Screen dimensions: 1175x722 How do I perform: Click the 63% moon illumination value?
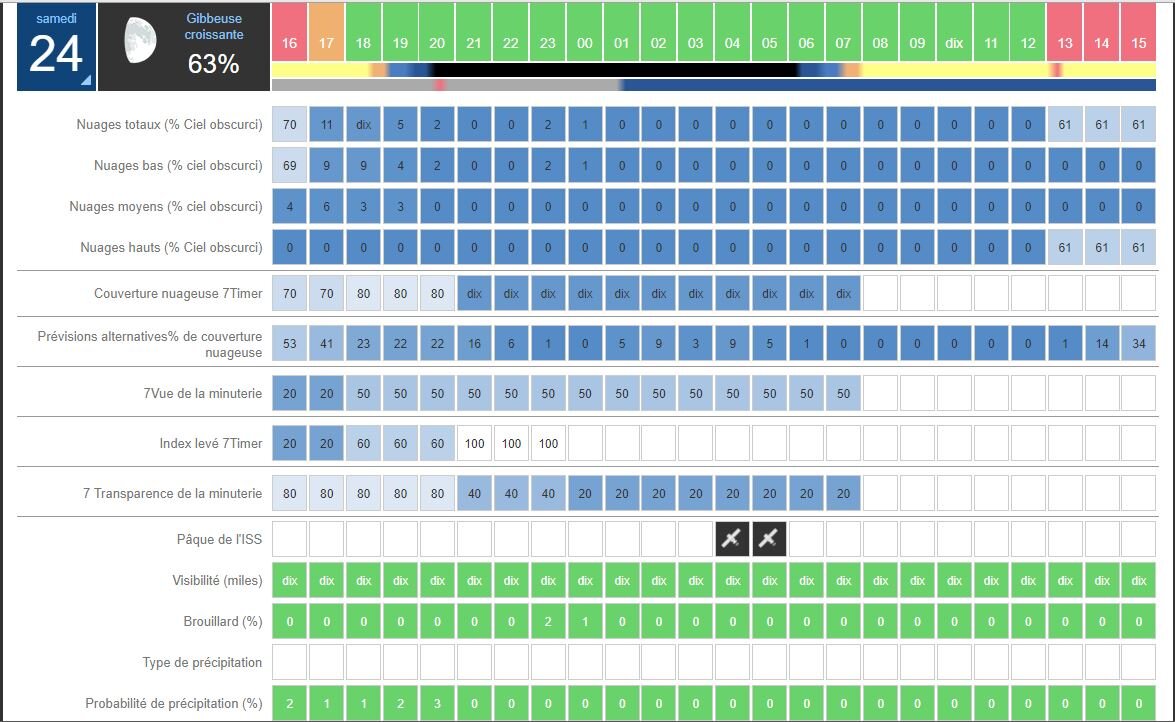[x=214, y=64]
